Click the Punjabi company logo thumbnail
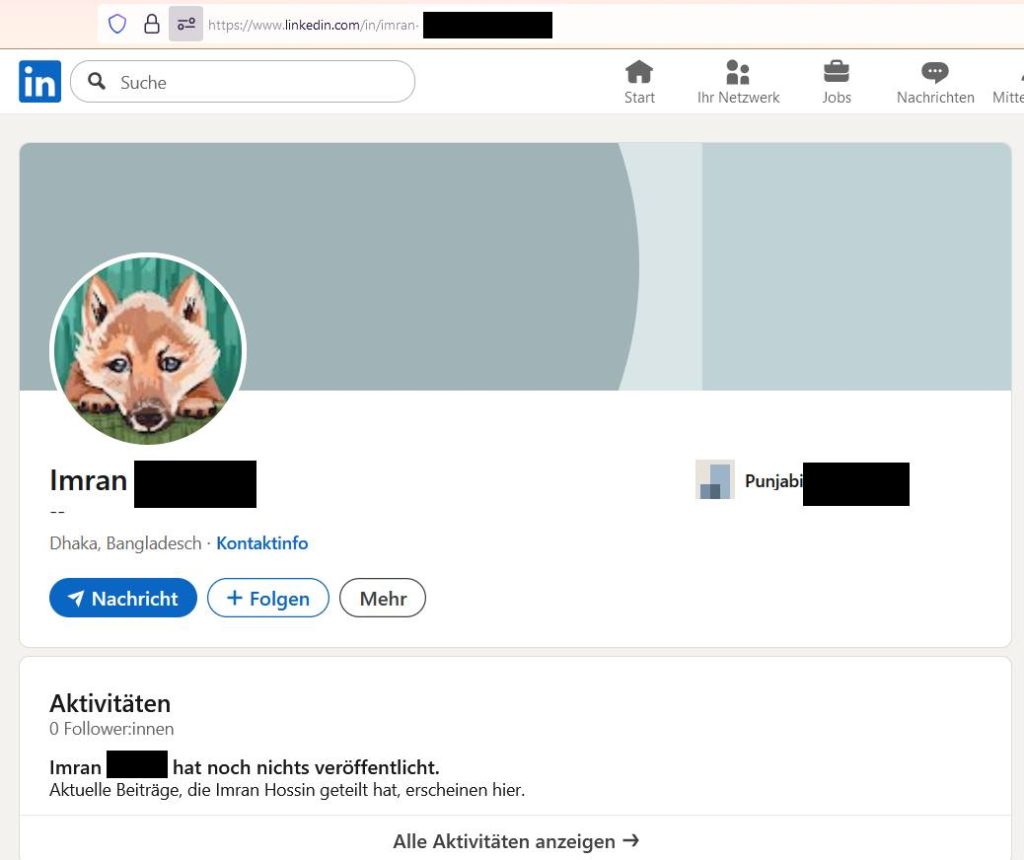Image resolution: width=1024 pixels, height=860 pixels. coord(715,480)
